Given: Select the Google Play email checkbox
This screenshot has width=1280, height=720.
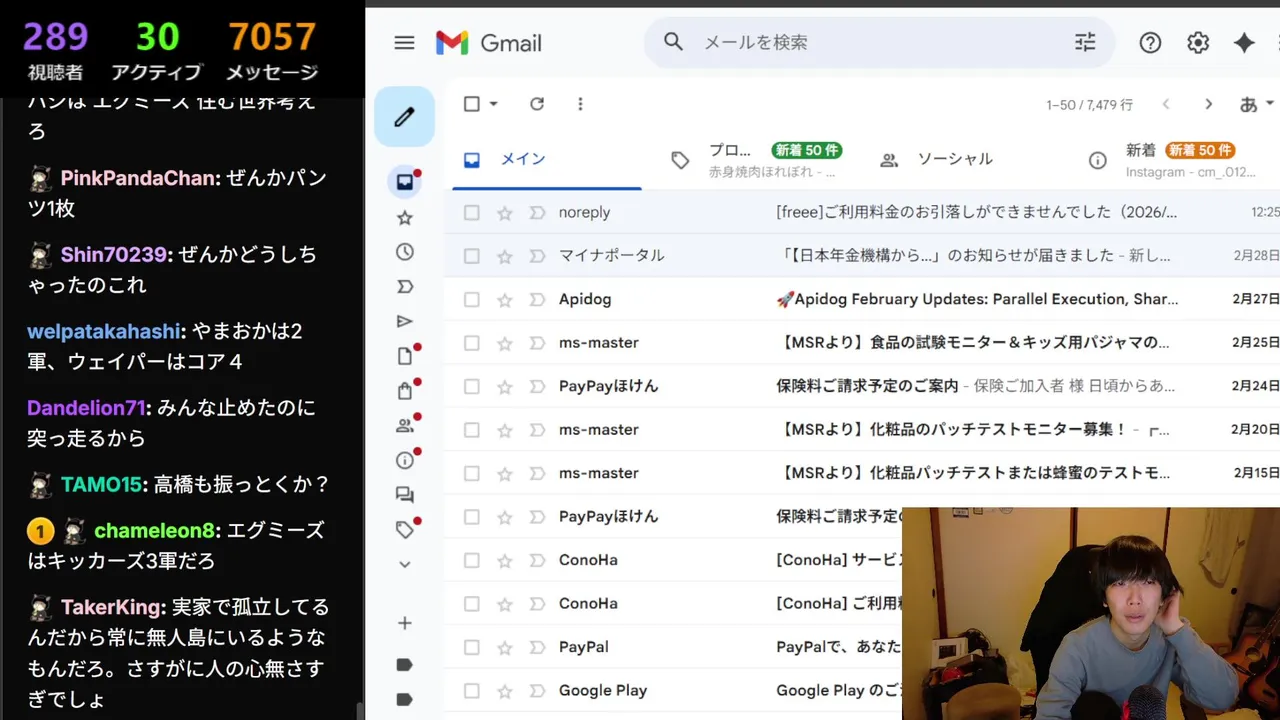Looking at the screenshot, I should 472,690.
